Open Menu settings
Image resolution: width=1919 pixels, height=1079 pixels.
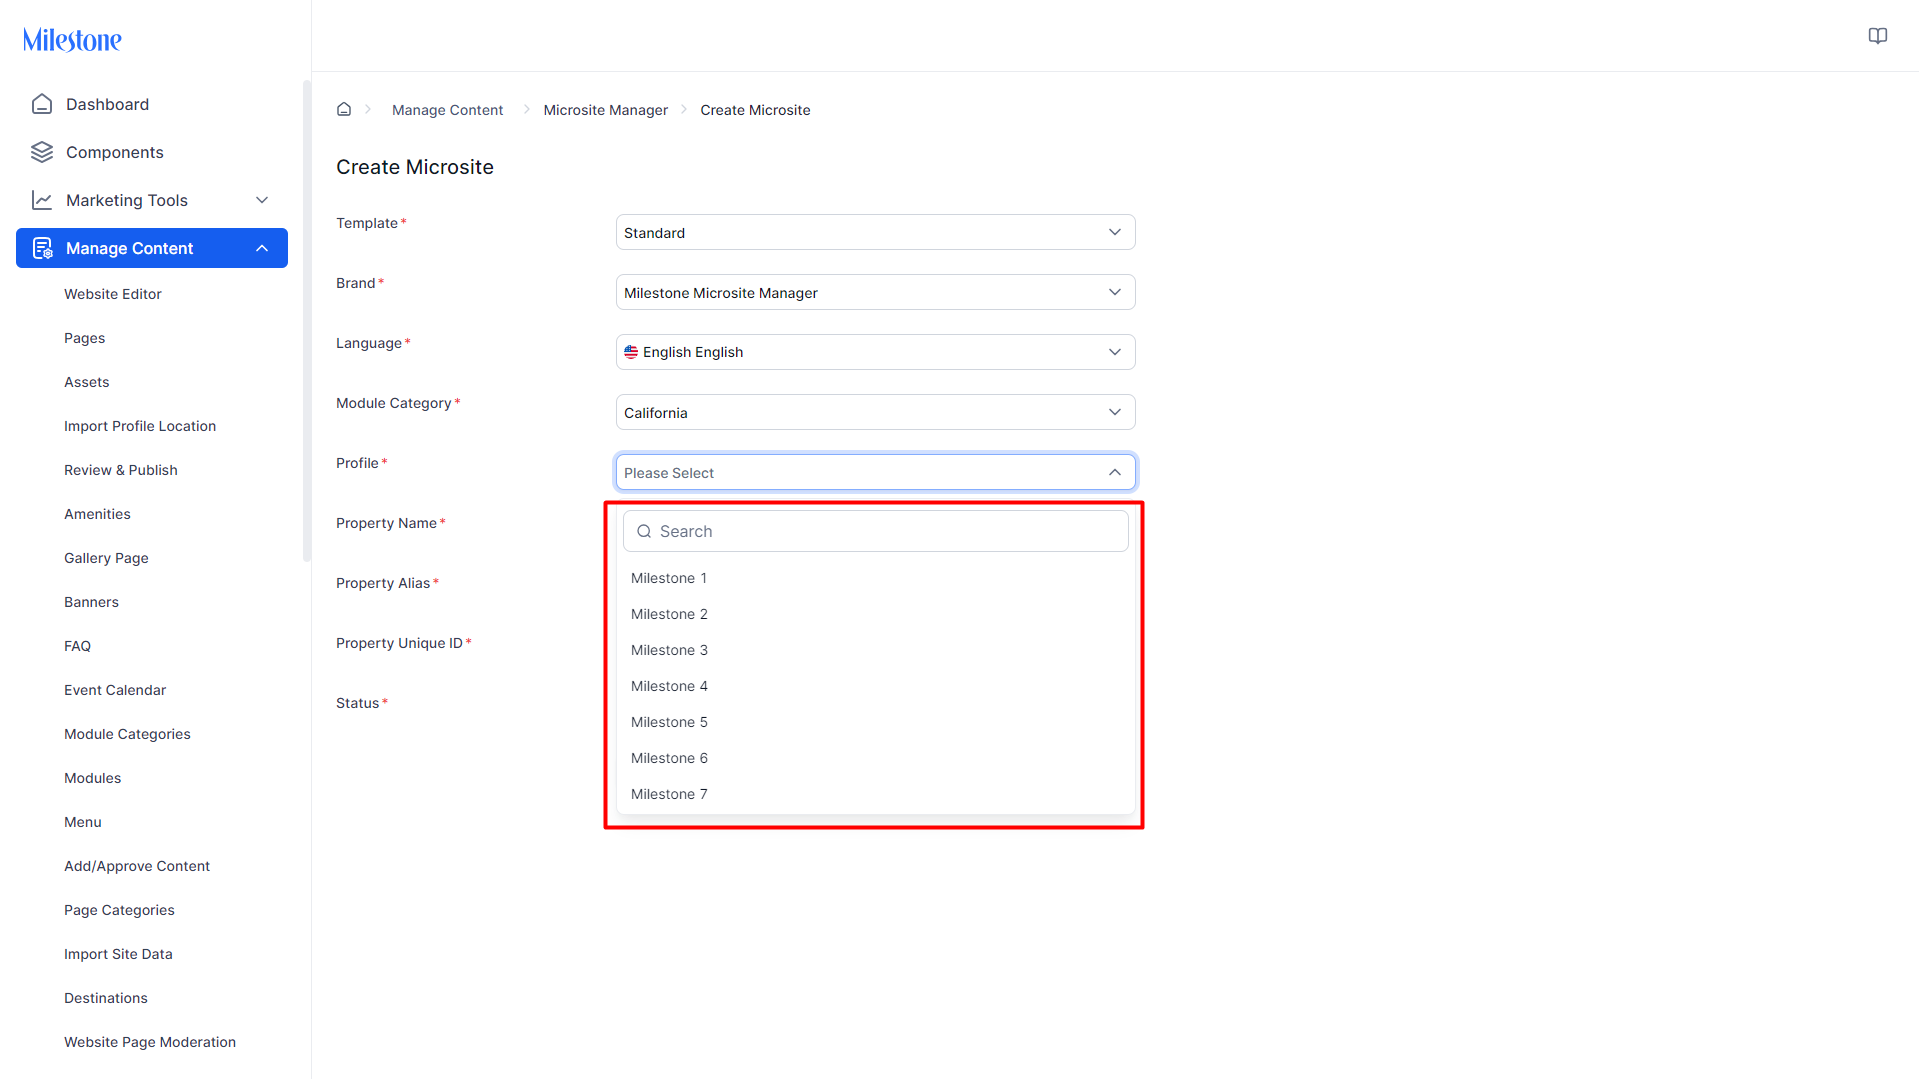(x=83, y=822)
